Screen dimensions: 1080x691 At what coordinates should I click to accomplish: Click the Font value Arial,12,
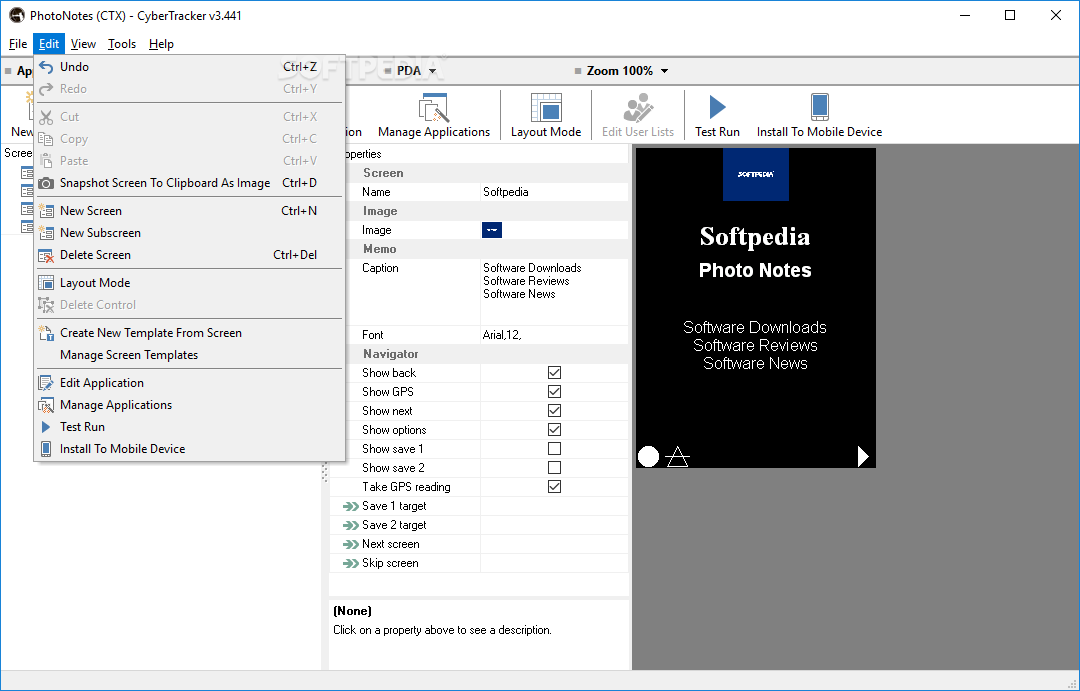(x=554, y=335)
